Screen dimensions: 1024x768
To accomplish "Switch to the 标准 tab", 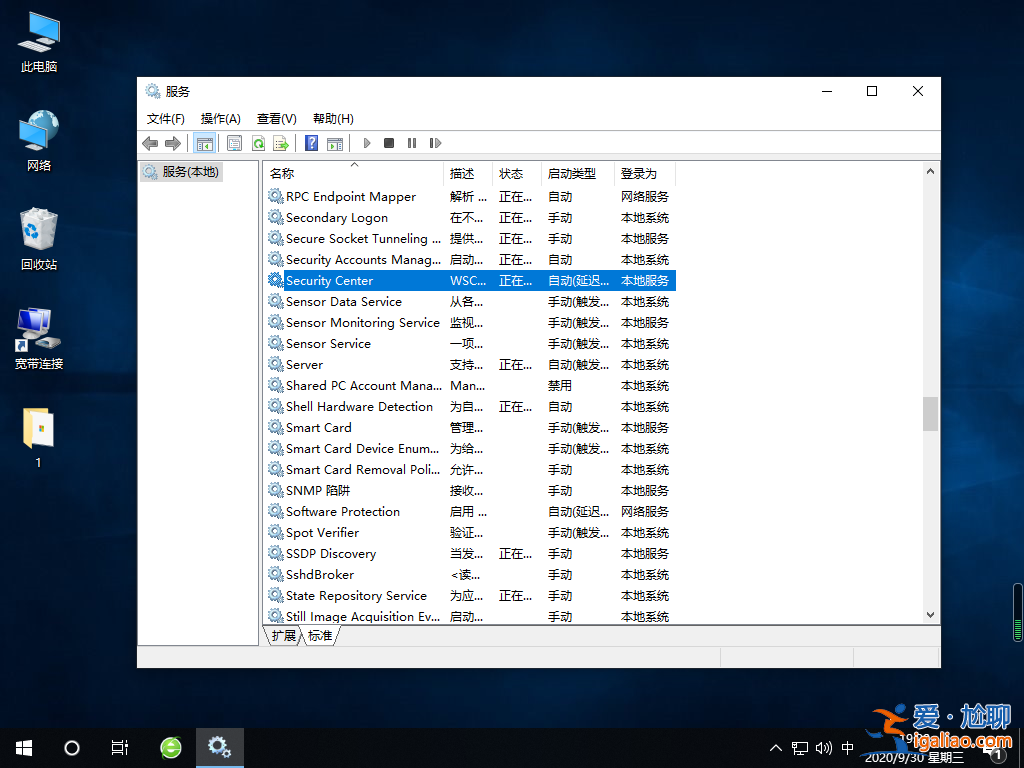I will pos(318,634).
